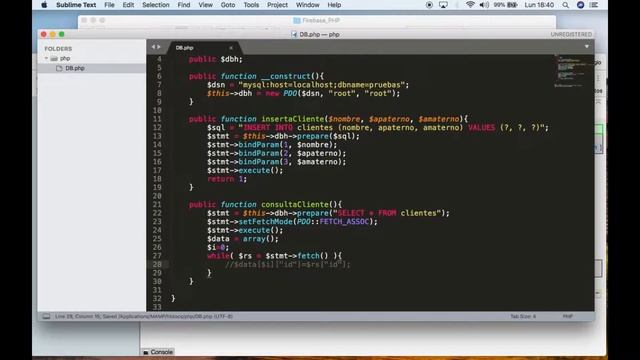This screenshot has width=640, height=360.
Task: Click on the insertaCliente function name
Action: pos(293,119)
